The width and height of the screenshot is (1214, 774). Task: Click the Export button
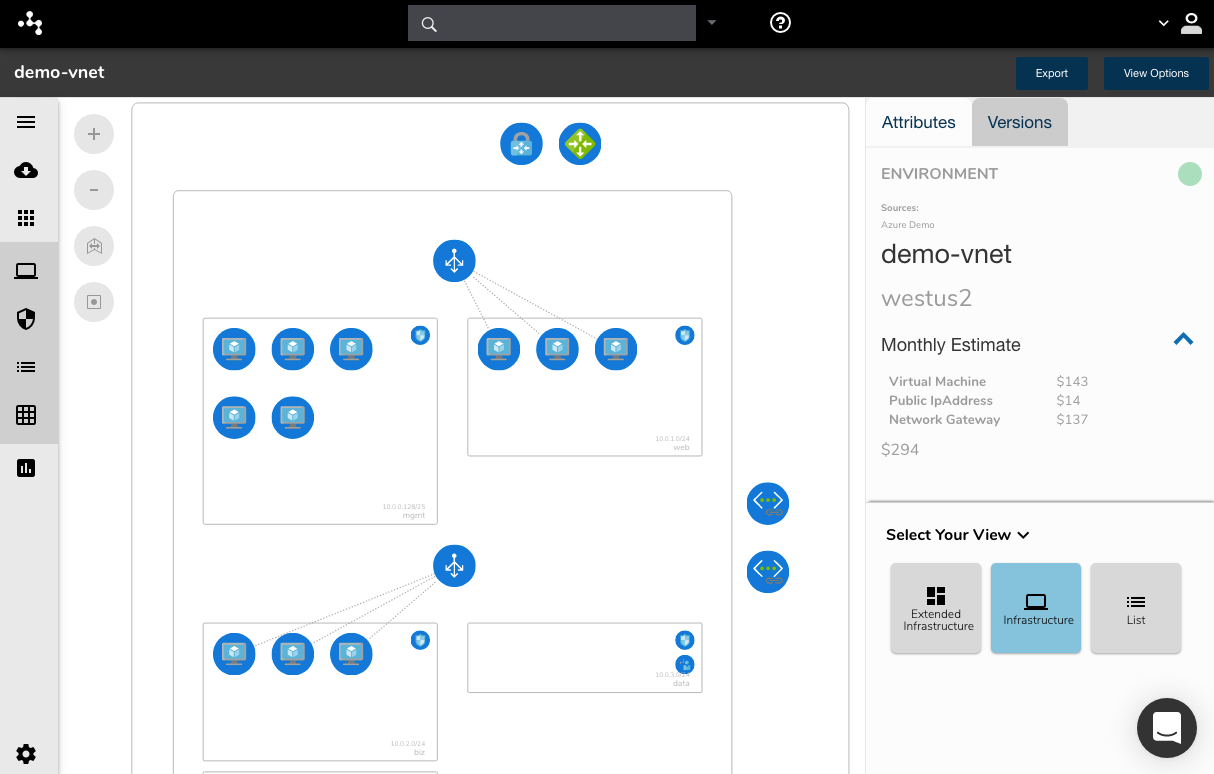[x=1051, y=73]
